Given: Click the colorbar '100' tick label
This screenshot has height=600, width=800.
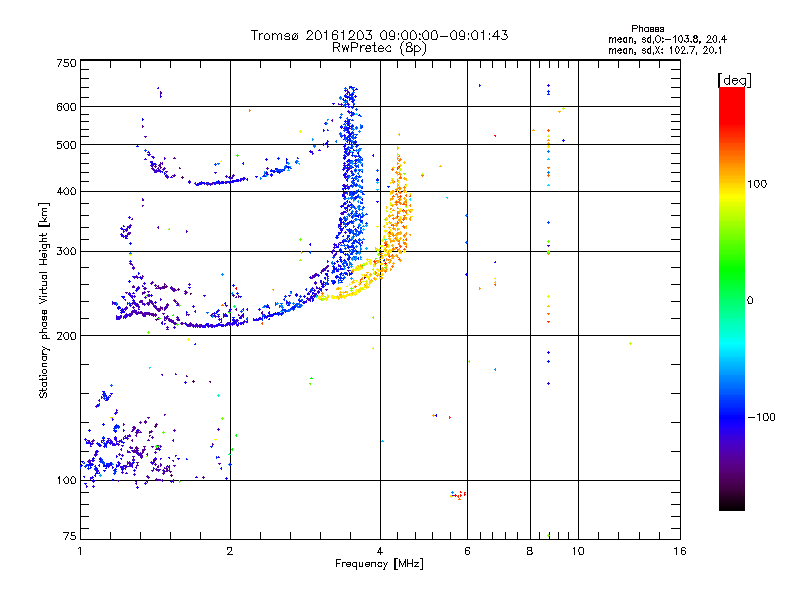Looking at the screenshot, I should [x=757, y=184].
